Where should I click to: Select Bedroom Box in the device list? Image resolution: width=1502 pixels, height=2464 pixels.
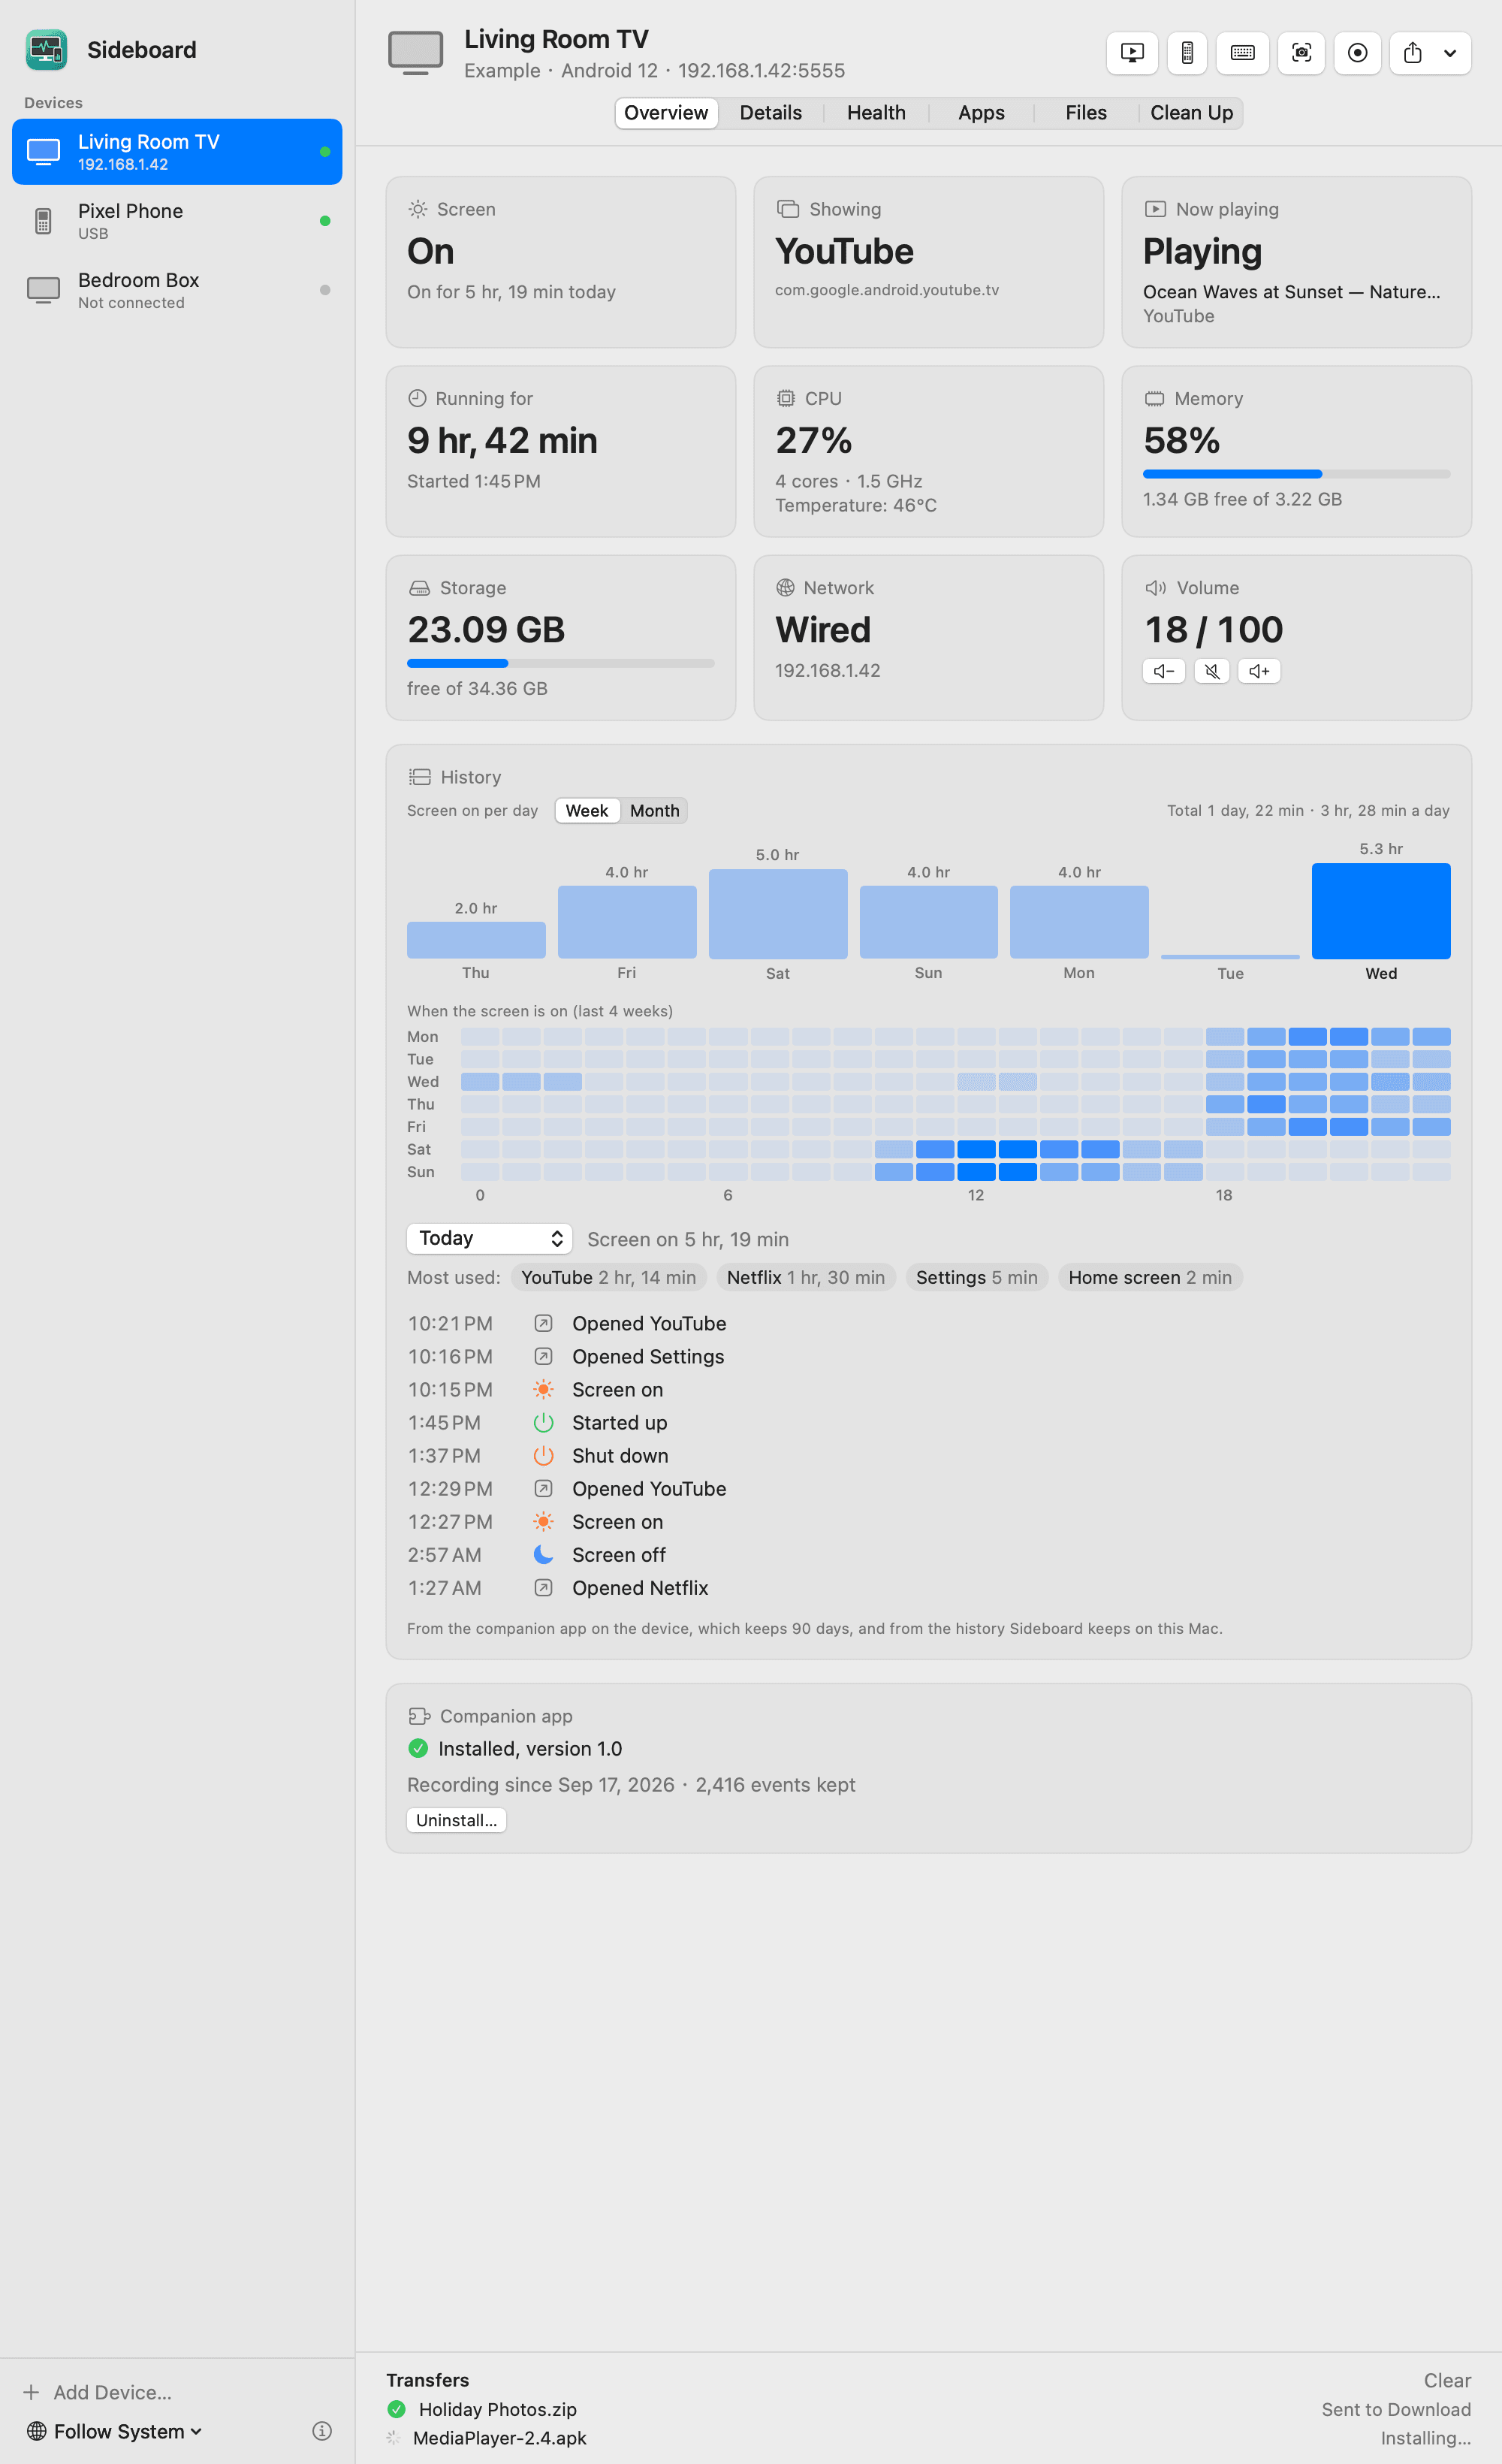(x=177, y=290)
